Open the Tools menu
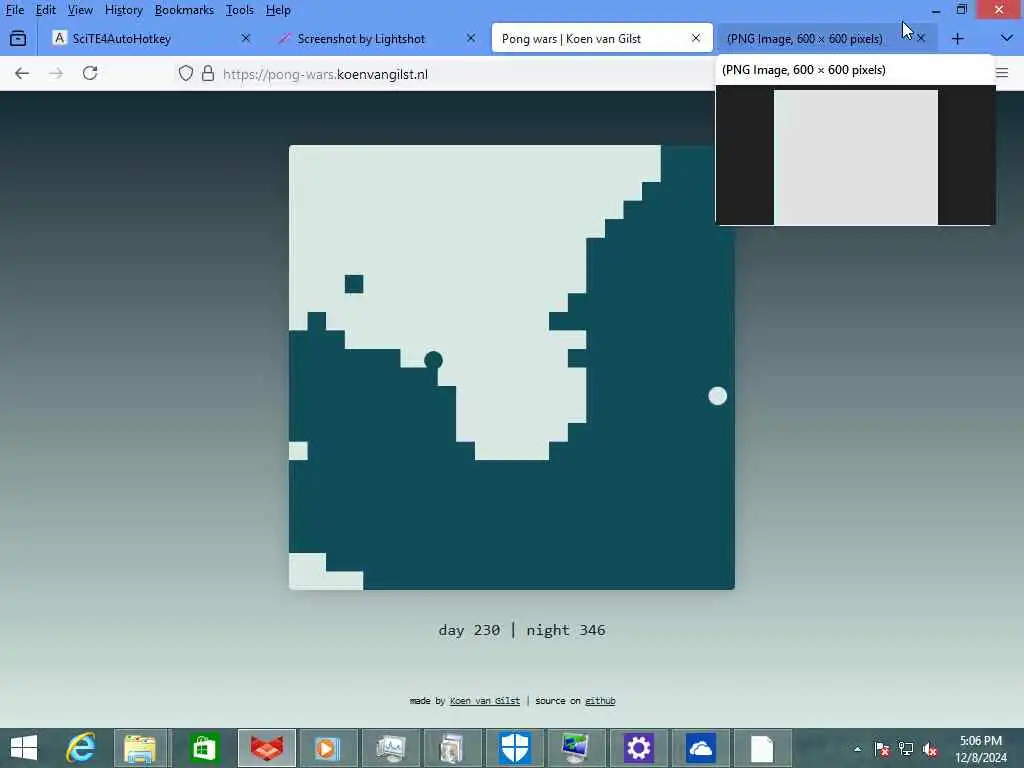1024x768 pixels. click(239, 10)
